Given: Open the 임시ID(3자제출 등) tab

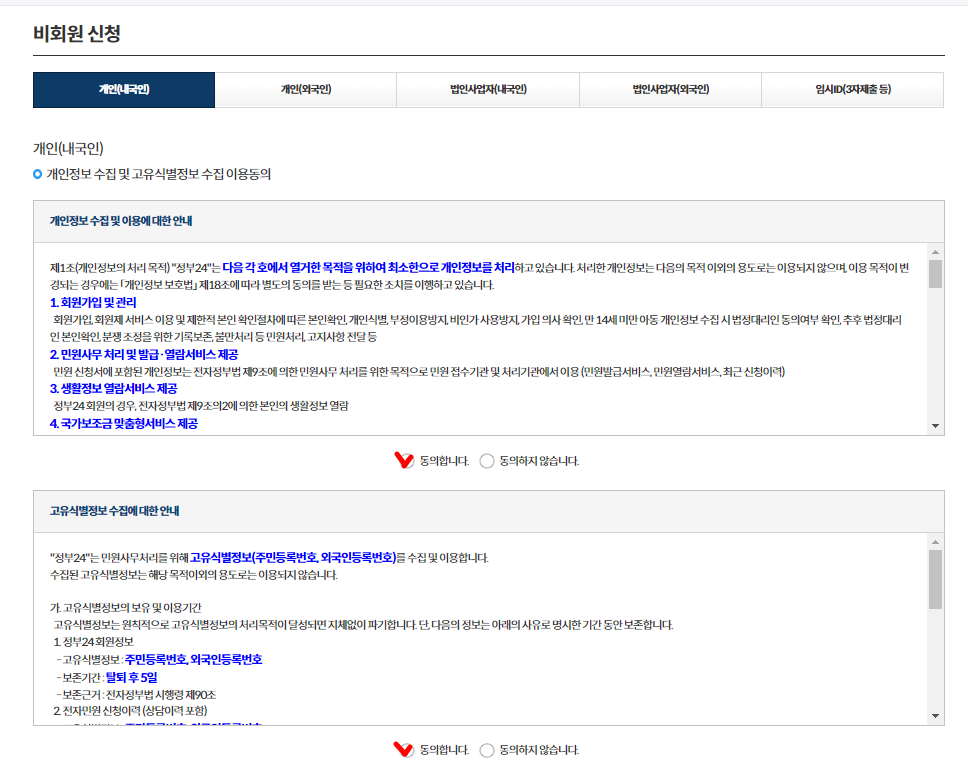Looking at the screenshot, I should coord(851,89).
